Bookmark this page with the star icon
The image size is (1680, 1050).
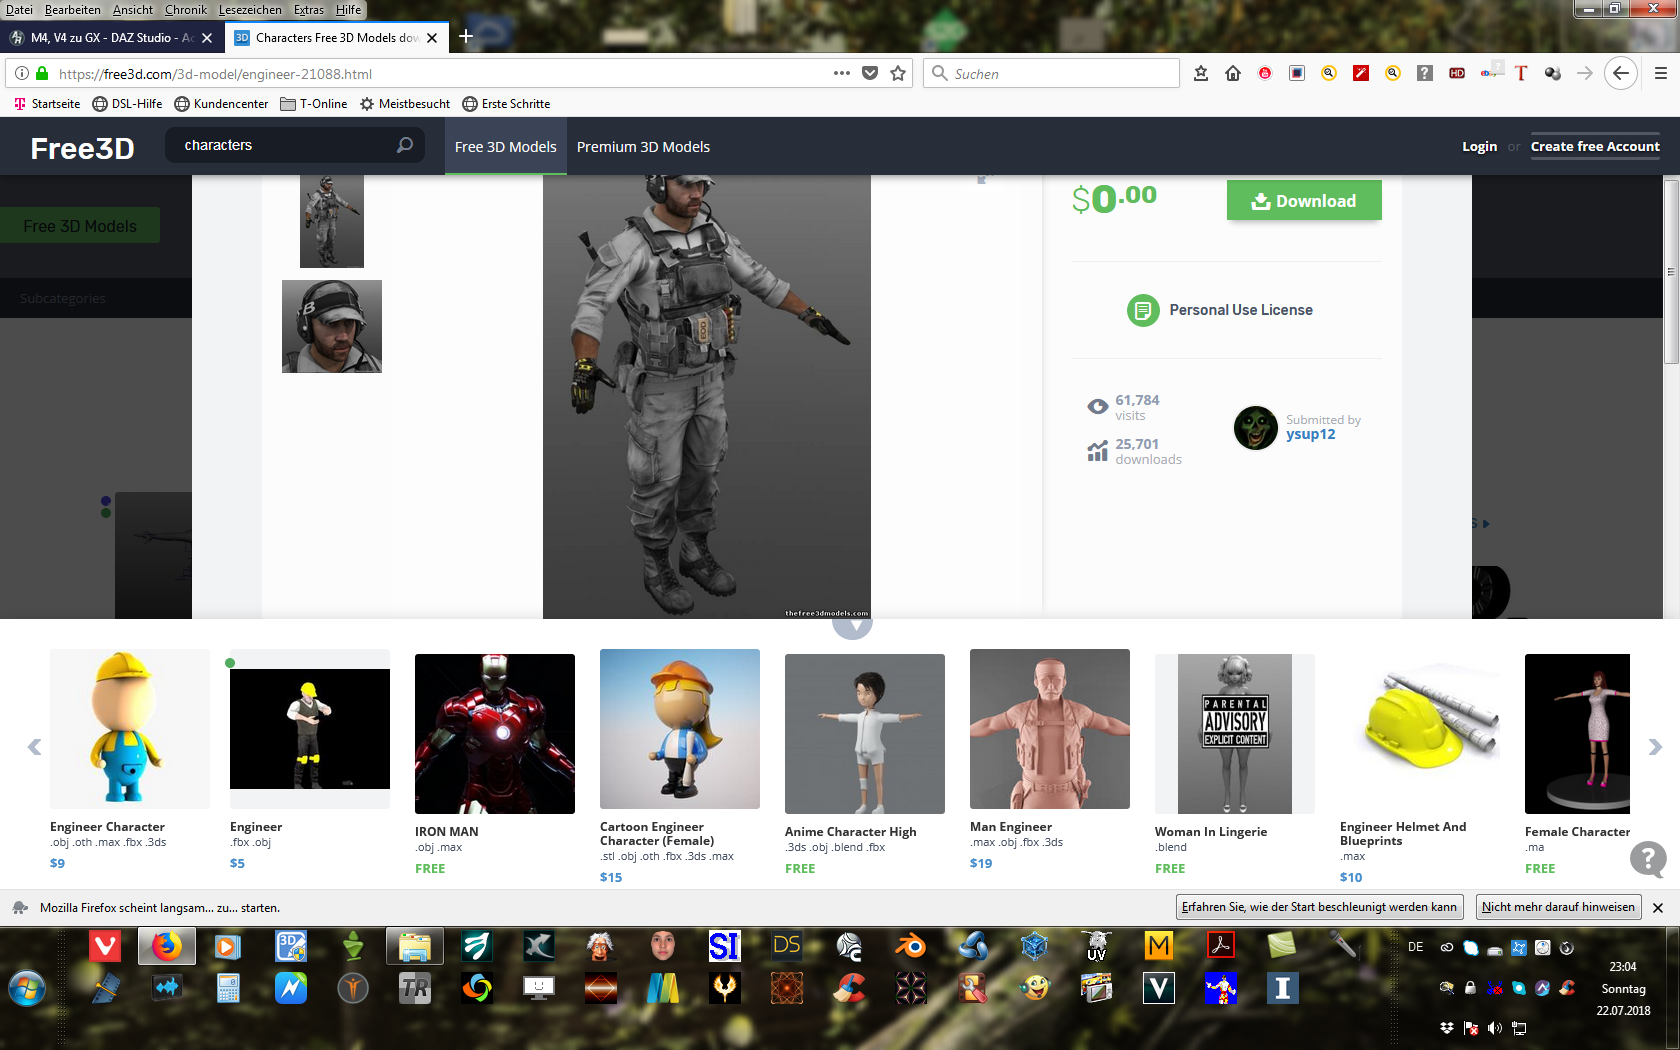(x=898, y=73)
